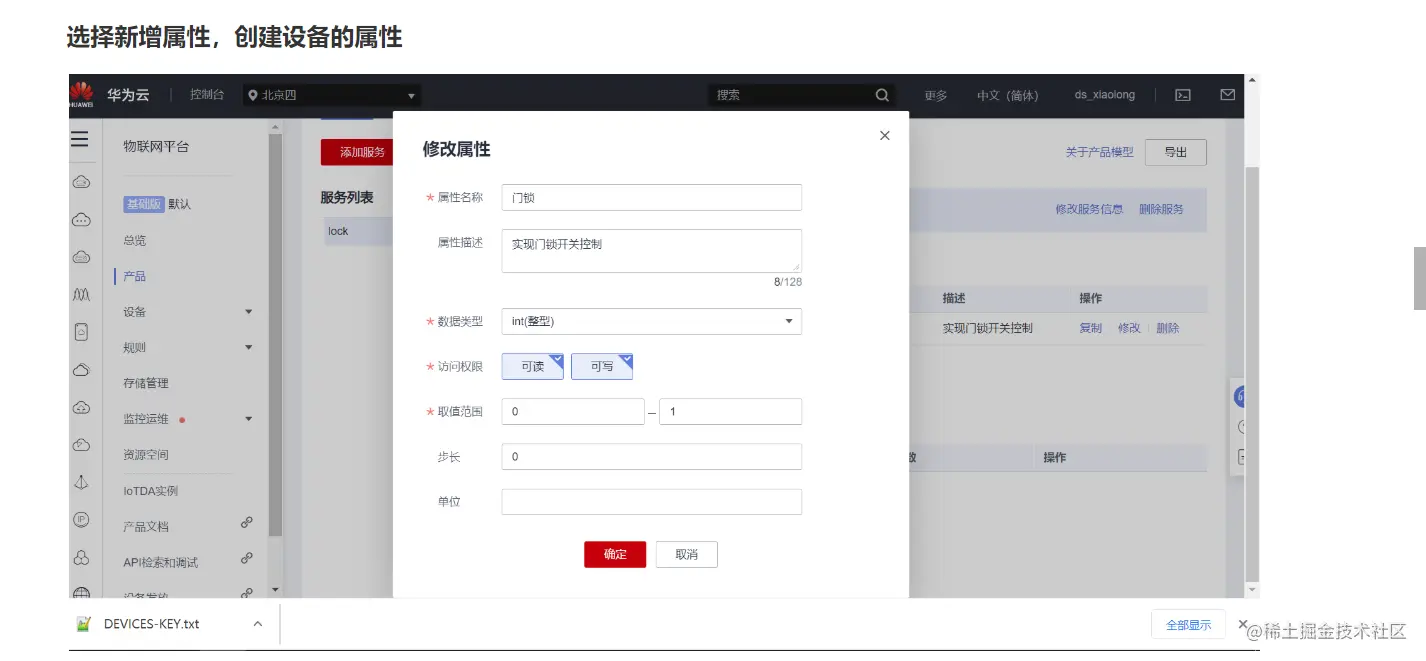Viewport: 1426px width, 661px height.
Task: Click the page vertical scrollbar on right
Action: 1251,372
